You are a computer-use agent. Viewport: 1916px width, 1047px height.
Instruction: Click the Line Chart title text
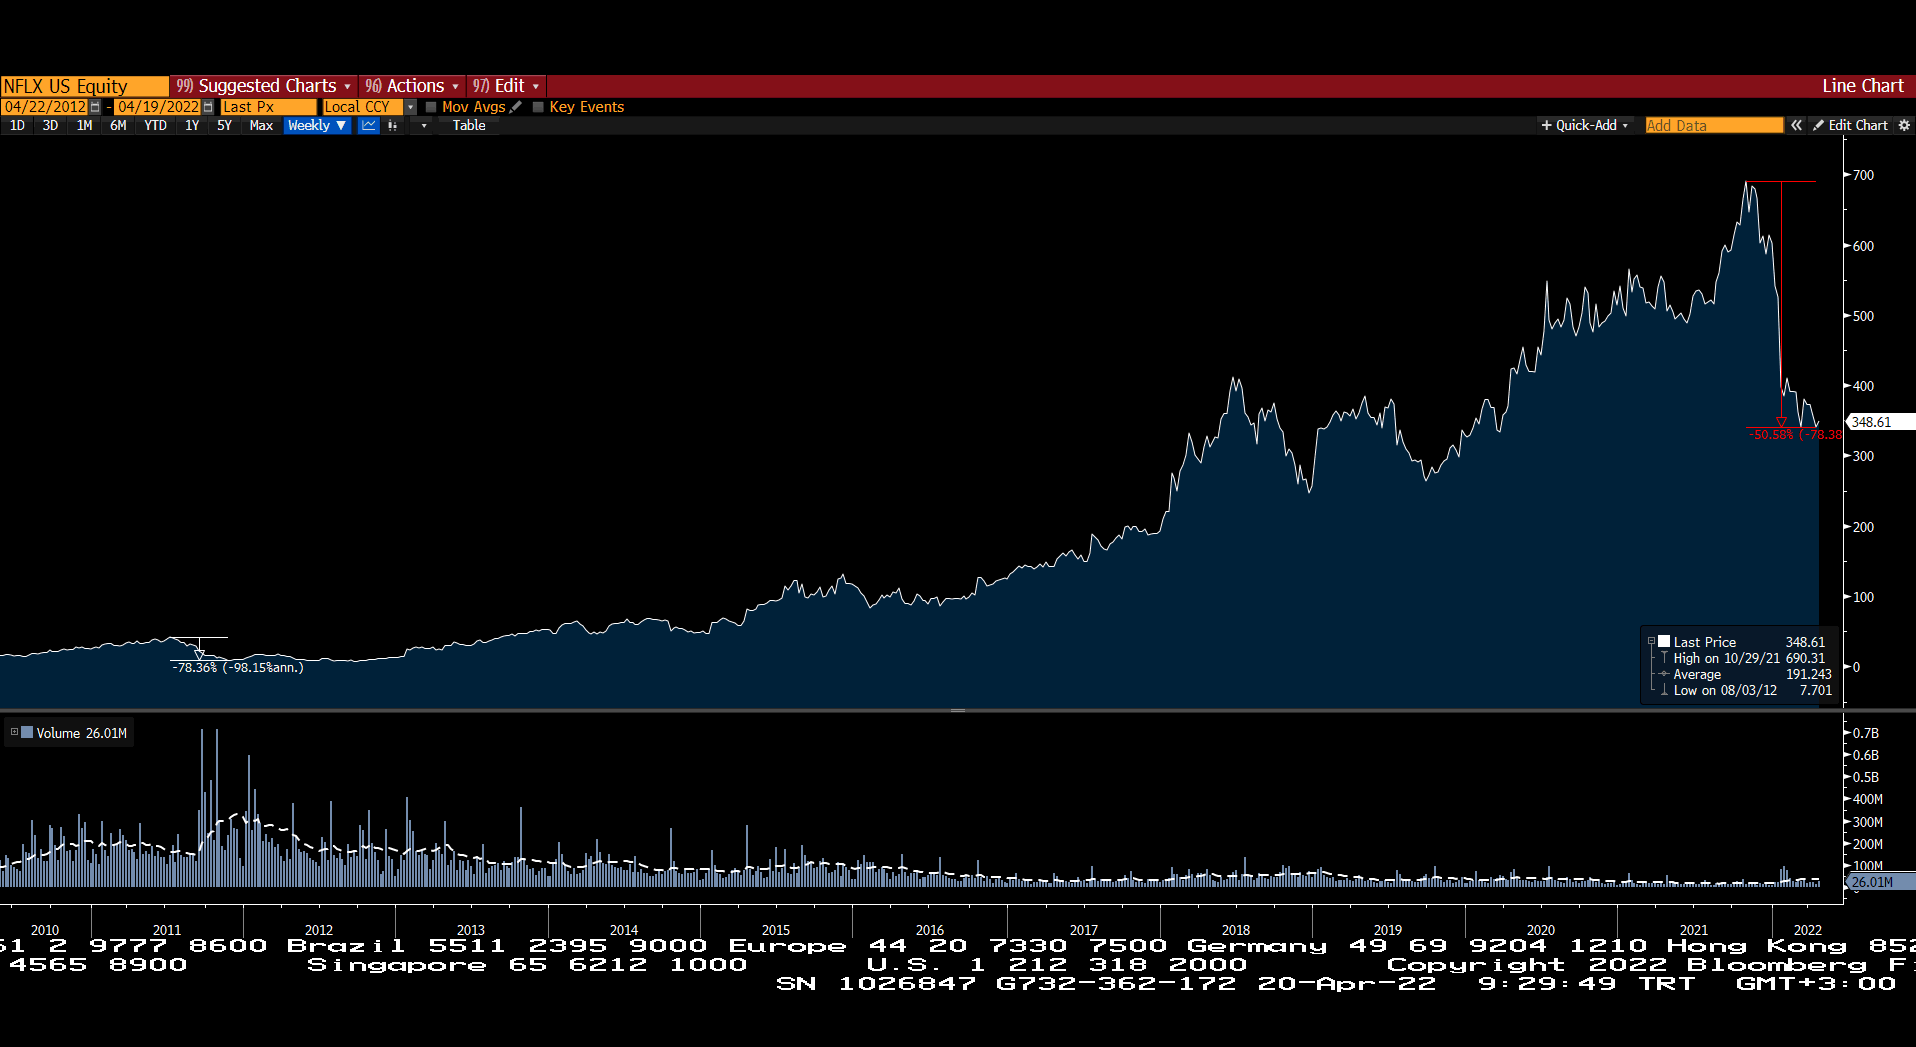point(1863,86)
